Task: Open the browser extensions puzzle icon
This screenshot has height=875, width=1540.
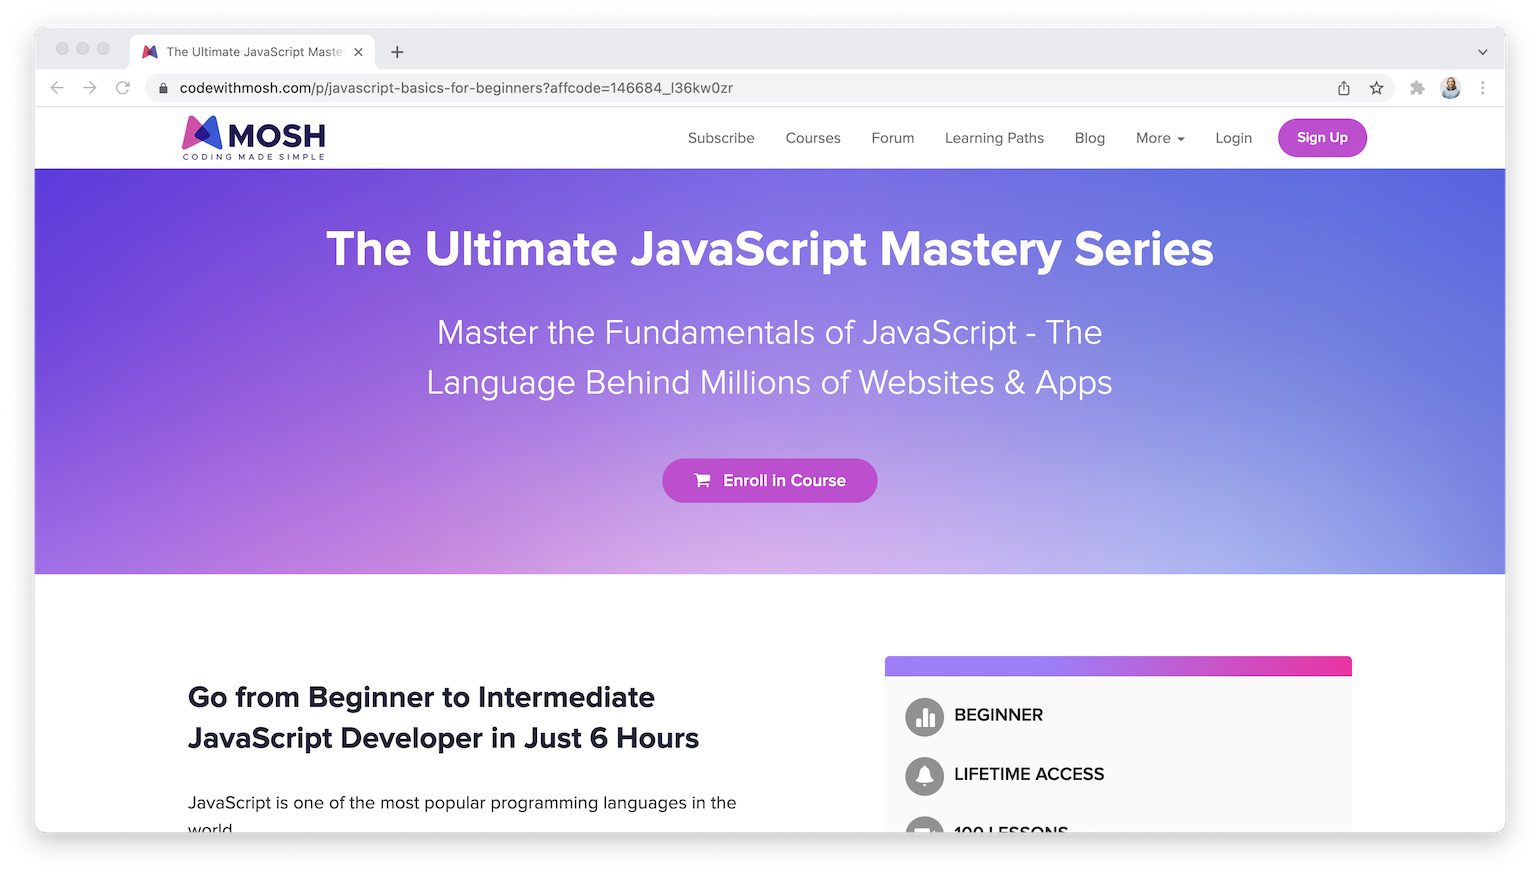Action: pyautogui.click(x=1417, y=88)
